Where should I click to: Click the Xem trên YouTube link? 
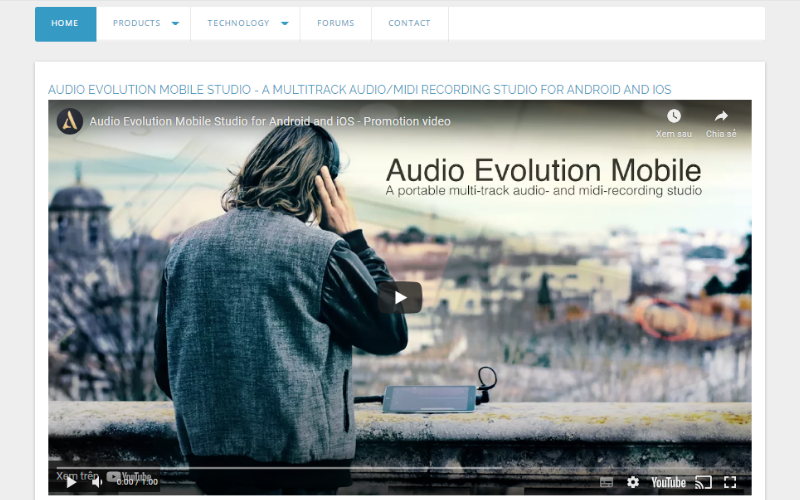click(104, 477)
